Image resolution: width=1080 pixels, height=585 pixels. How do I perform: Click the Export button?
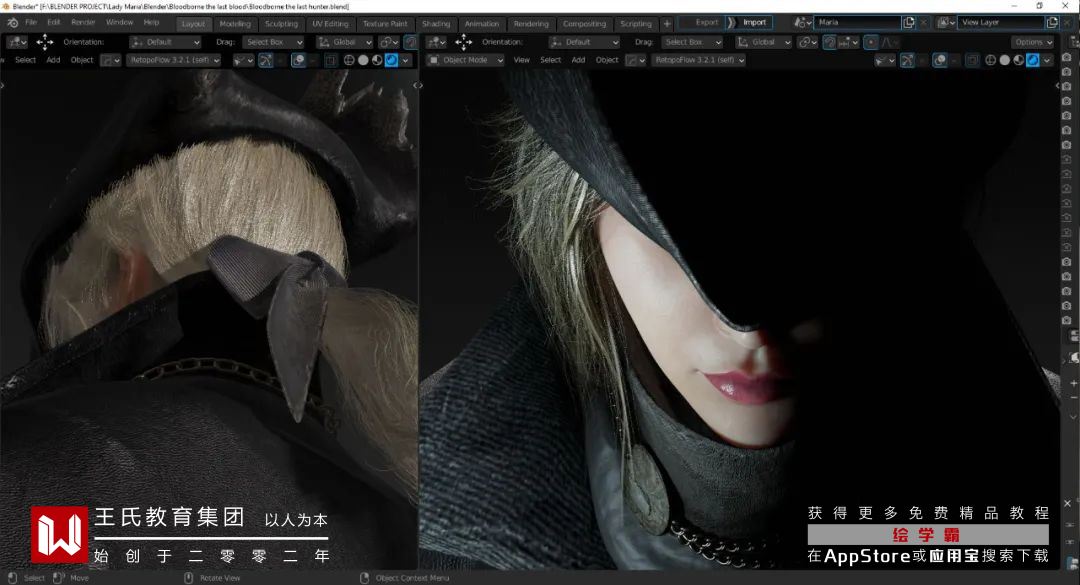click(x=706, y=22)
